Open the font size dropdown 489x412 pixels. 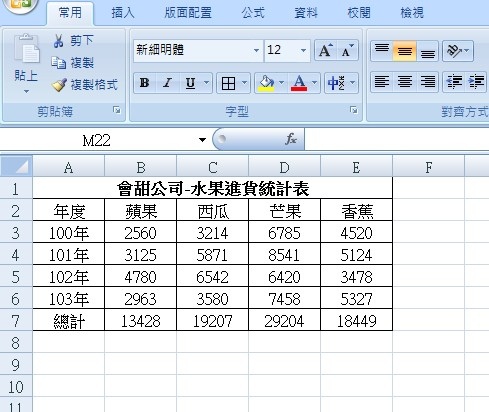point(303,51)
